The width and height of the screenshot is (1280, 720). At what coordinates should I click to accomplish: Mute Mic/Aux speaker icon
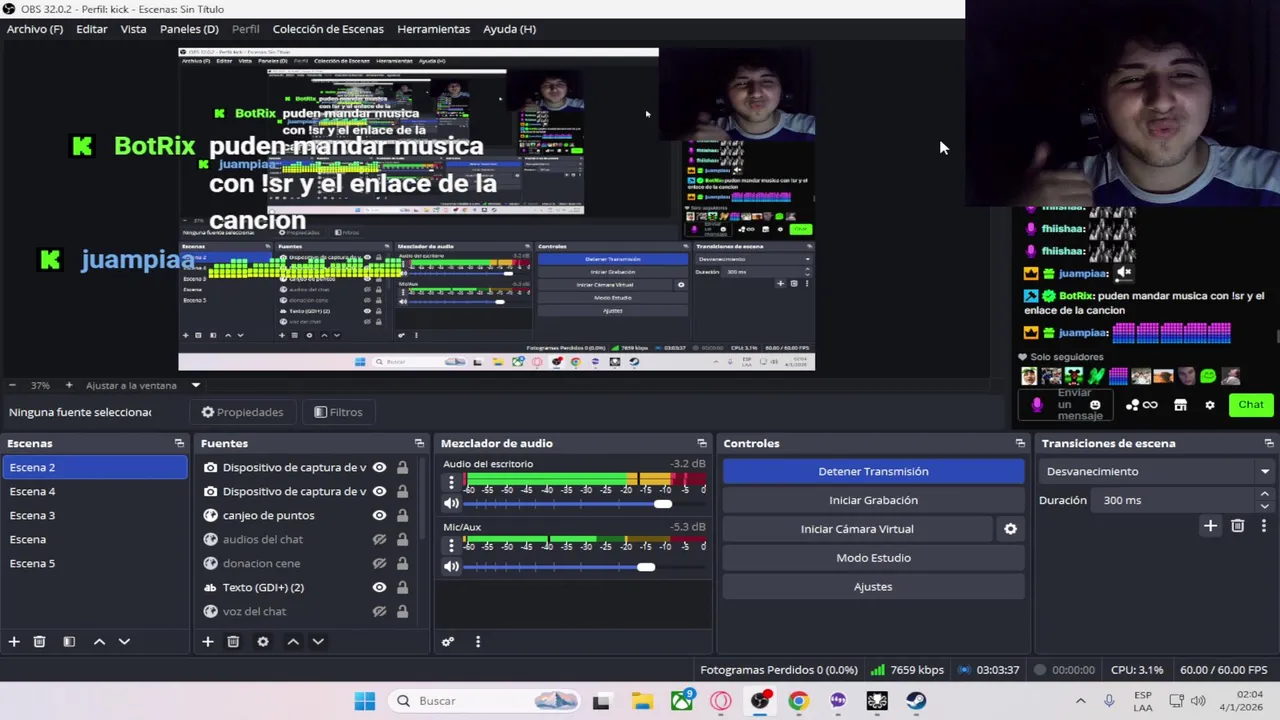pyautogui.click(x=451, y=566)
